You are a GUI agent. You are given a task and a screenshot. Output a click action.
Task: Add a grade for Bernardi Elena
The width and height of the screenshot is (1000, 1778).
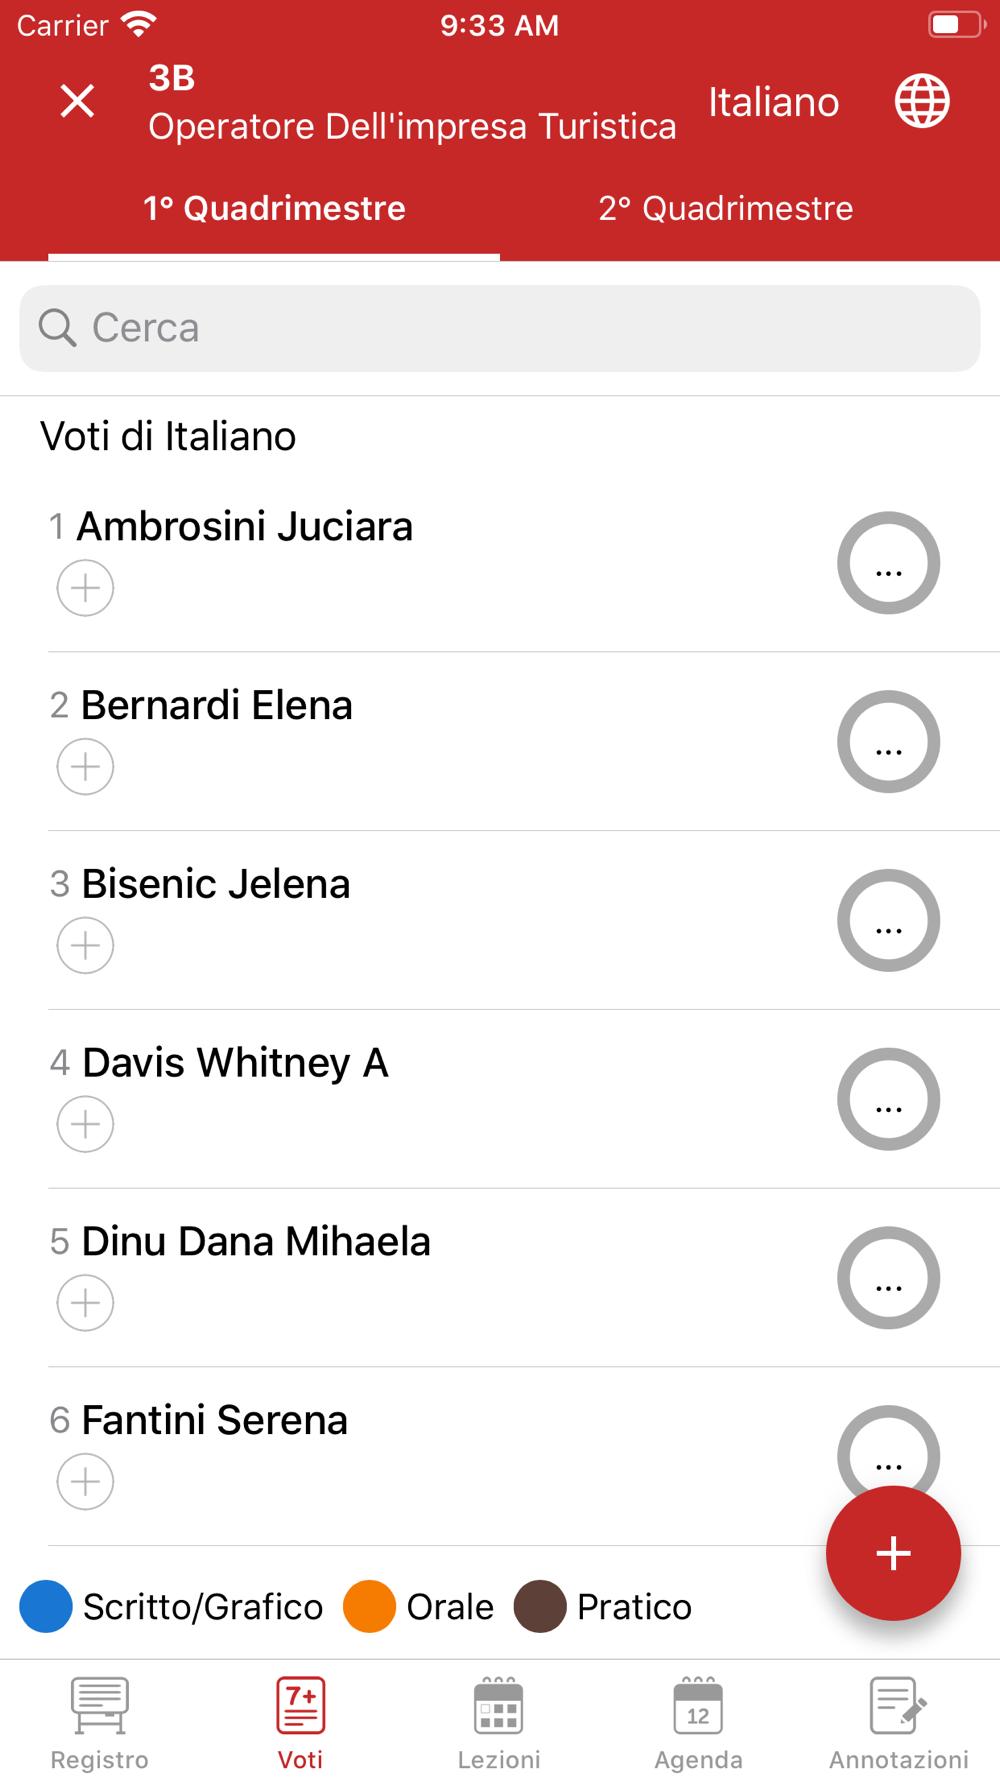pos(85,767)
